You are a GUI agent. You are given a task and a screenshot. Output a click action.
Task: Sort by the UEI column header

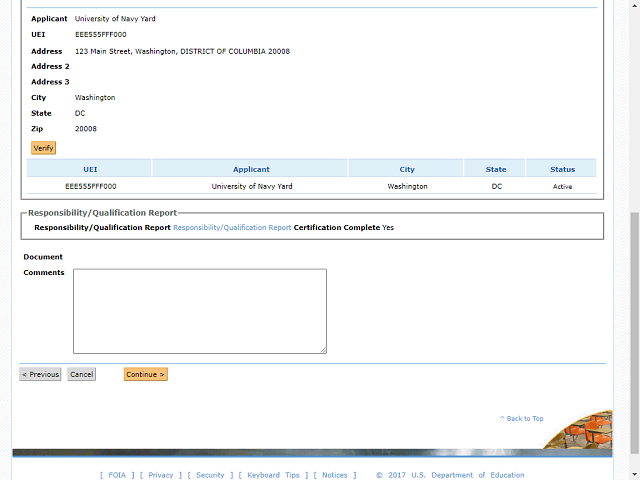click(x=90, y=169)
